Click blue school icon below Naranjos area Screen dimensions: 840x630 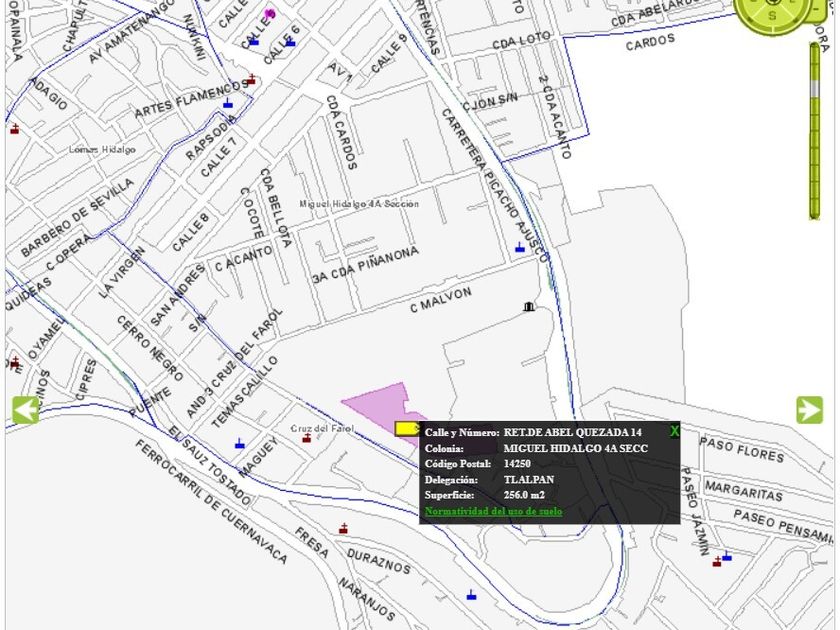click(x=471, y=595)
